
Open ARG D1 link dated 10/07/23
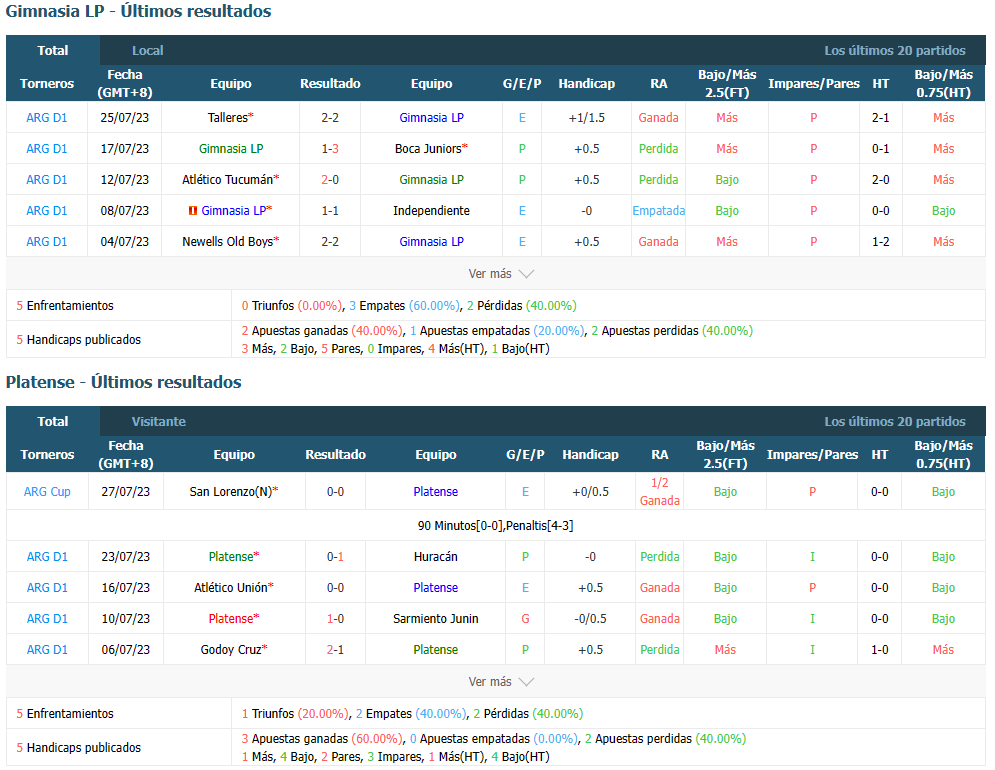[x=47, y=619]
